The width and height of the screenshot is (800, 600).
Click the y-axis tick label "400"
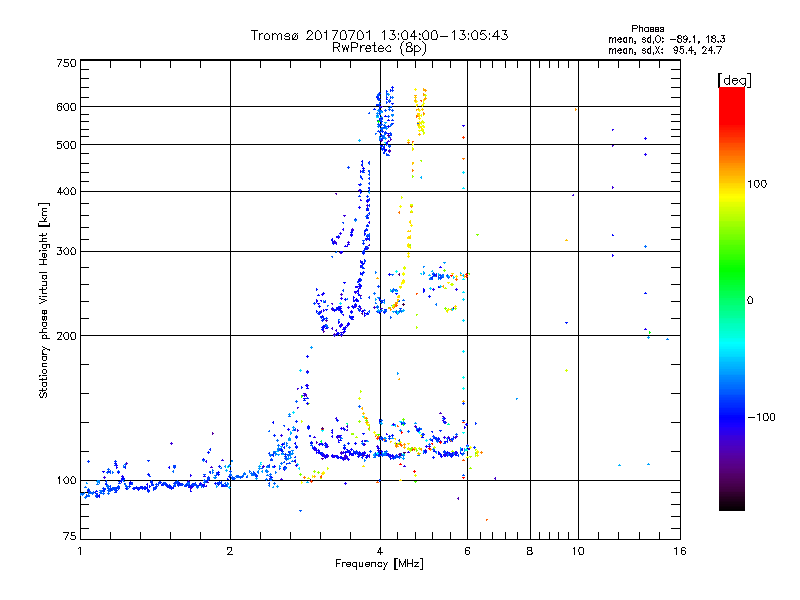(66, 192)
